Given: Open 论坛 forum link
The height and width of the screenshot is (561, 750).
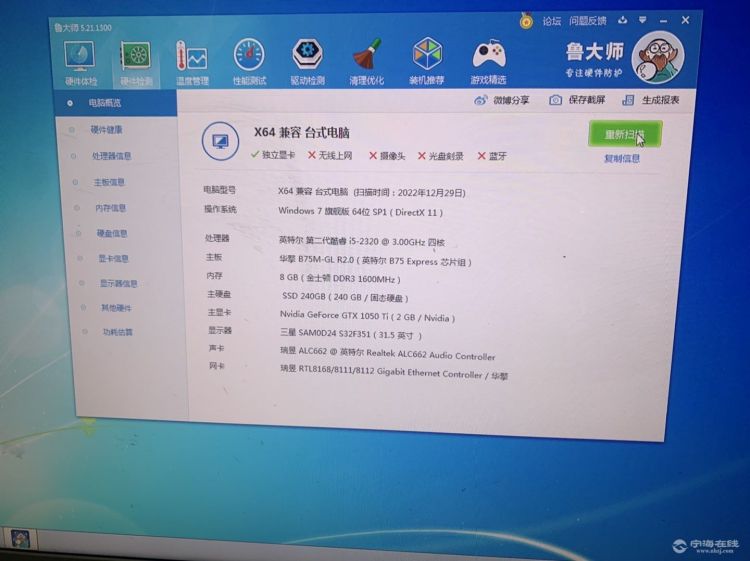Looking at the screenshot, I should [551, 21].
